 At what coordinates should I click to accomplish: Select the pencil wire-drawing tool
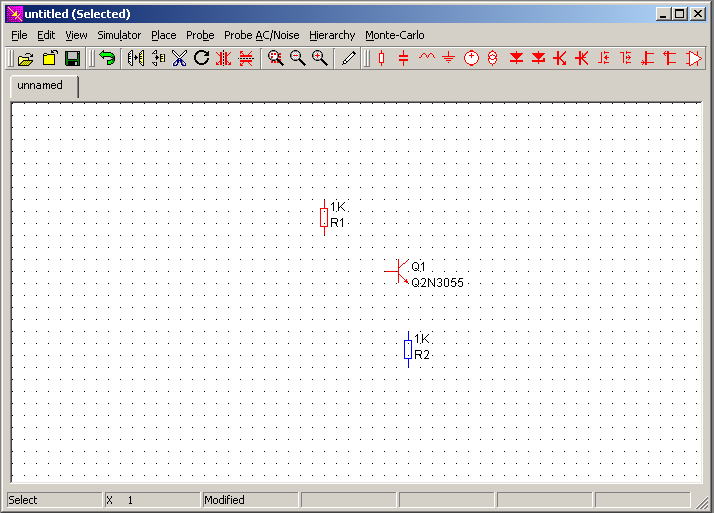pos(349,58)
